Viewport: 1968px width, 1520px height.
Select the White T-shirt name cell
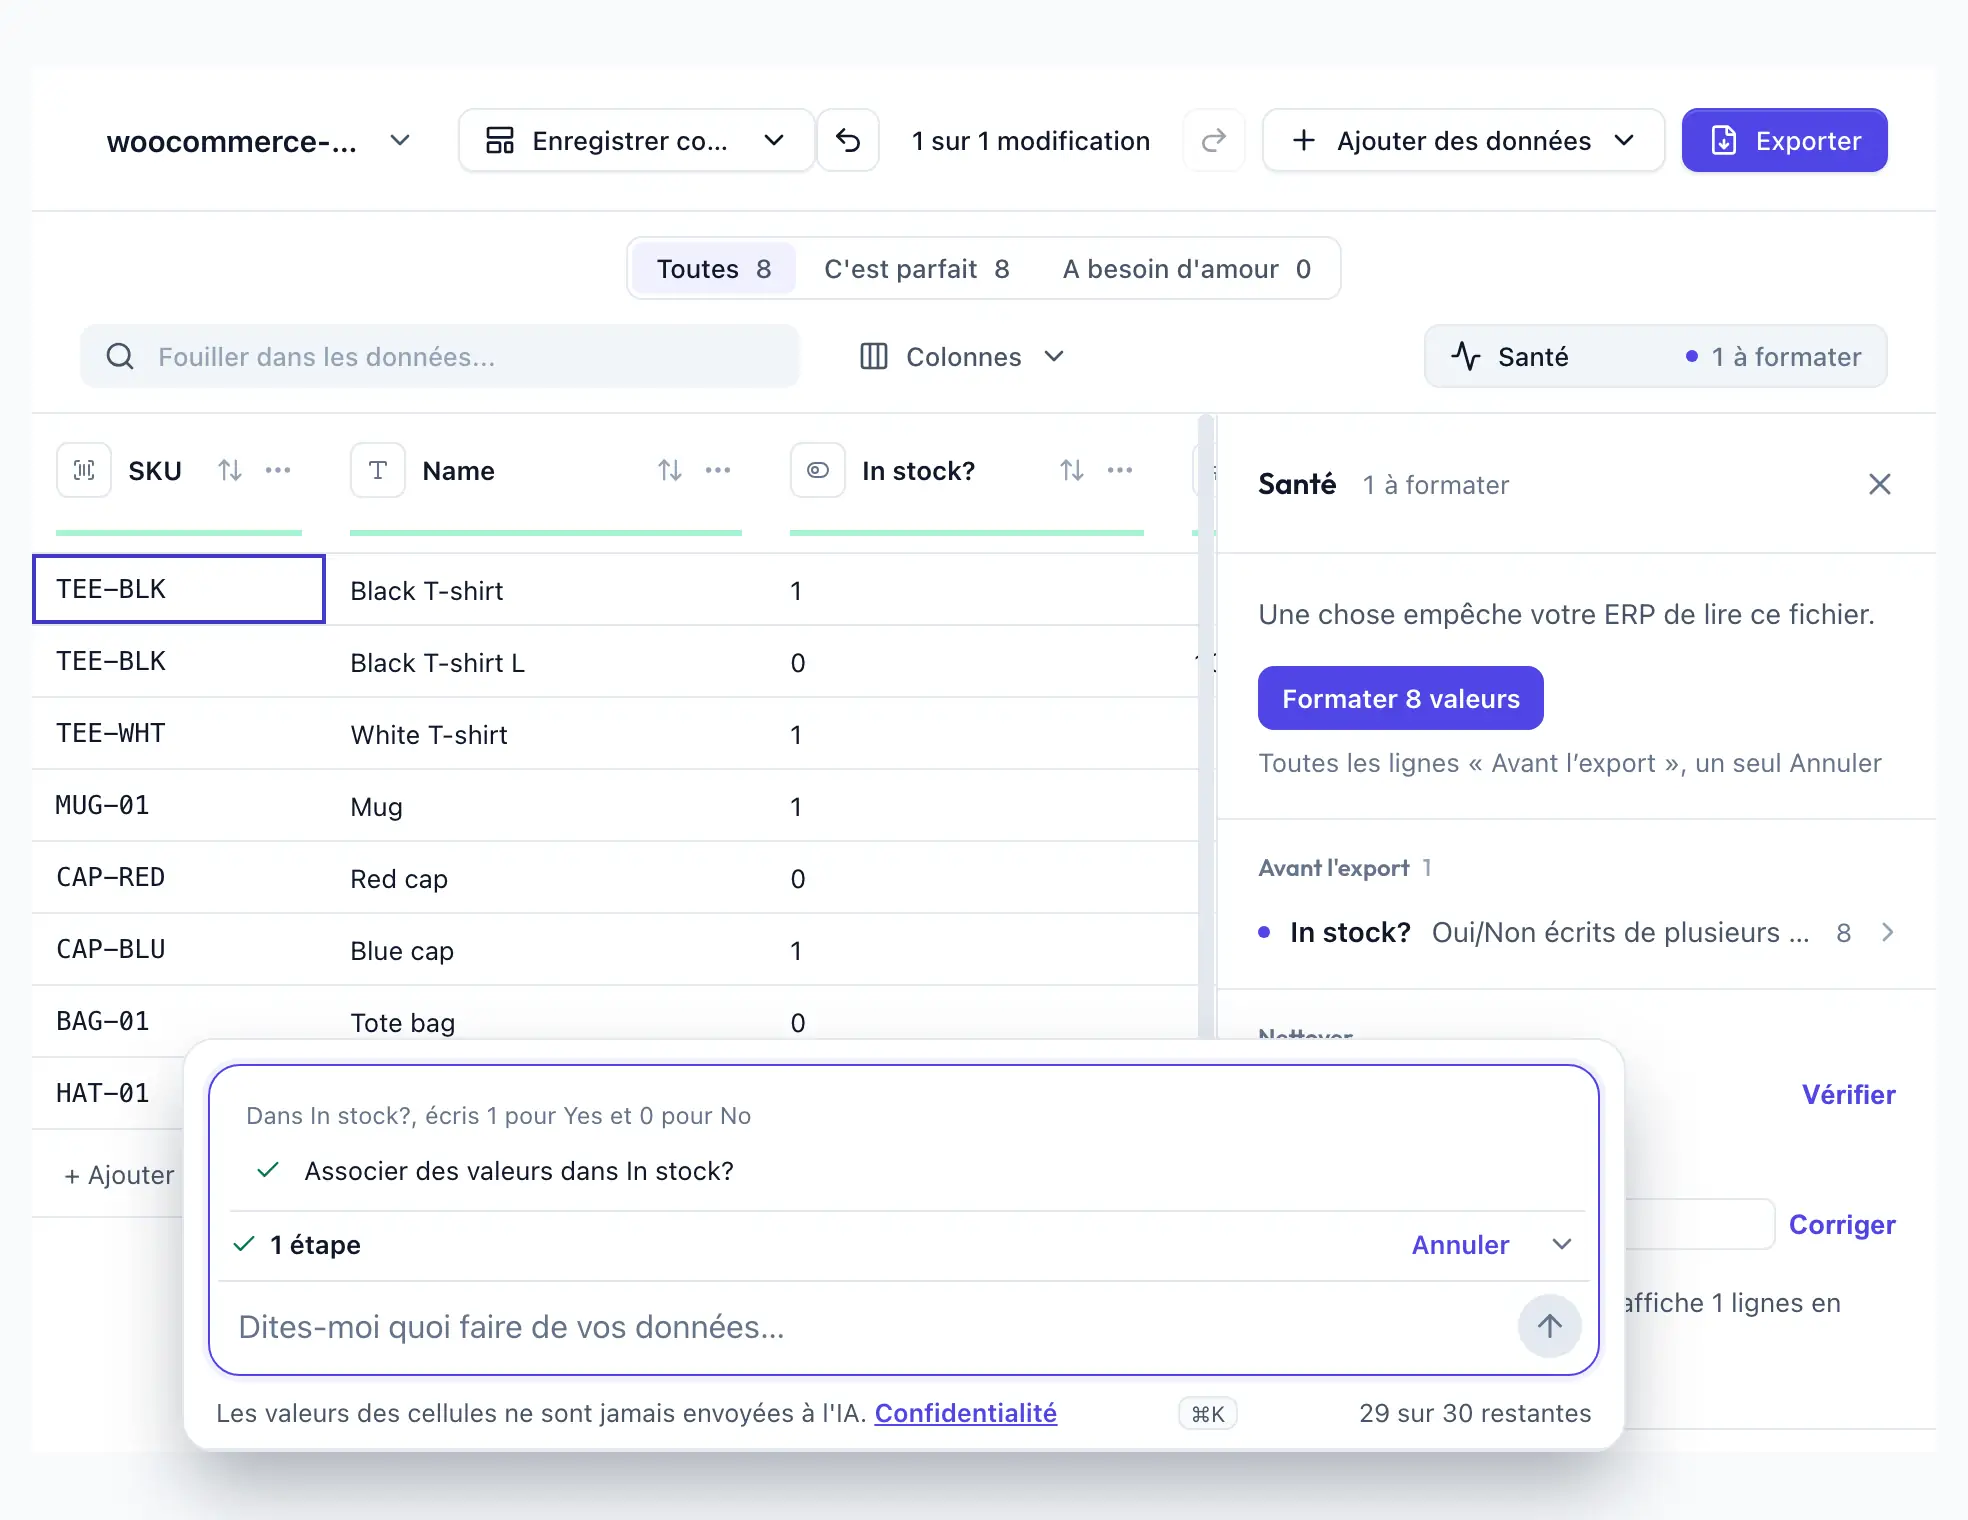(x=546, y=735)
